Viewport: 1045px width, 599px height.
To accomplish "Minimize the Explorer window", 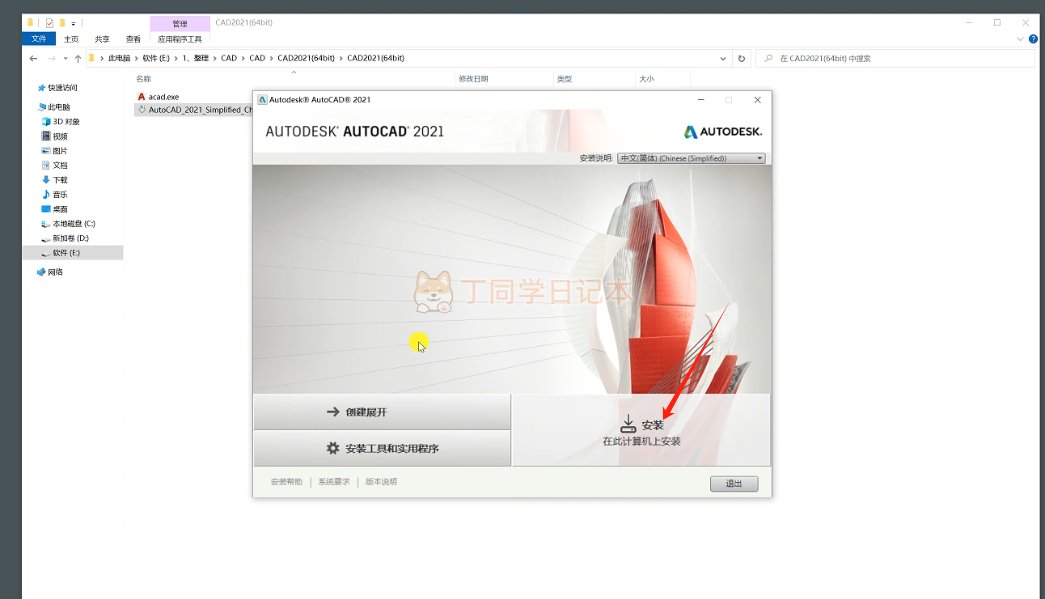I will pos(970,23).
